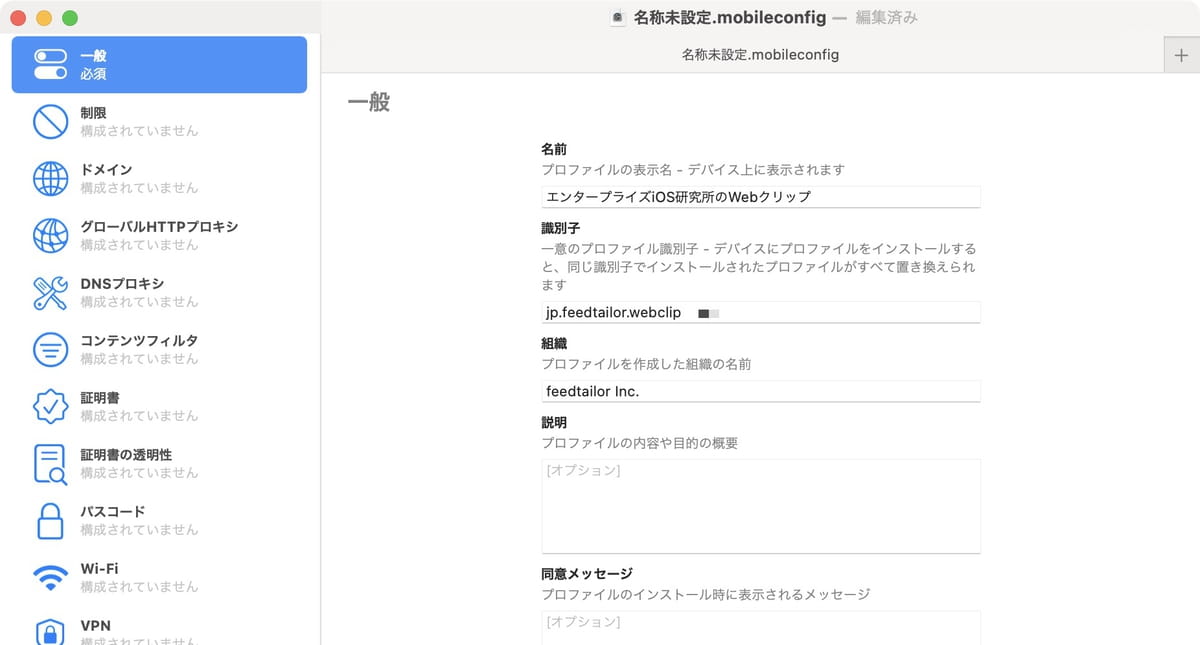Click the mobileconfig document icon in title bar

tap(618, 17)
